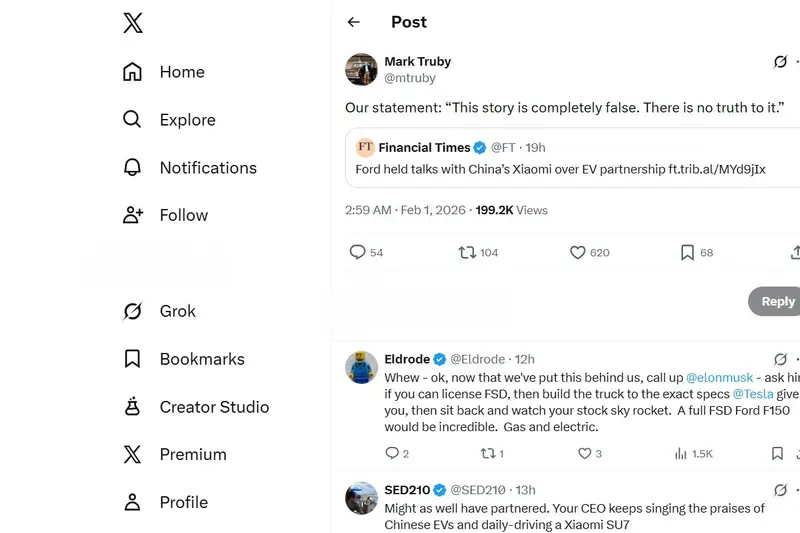Open Bookmarks from the sidebar
800x533 pixels.
(201, 359)
